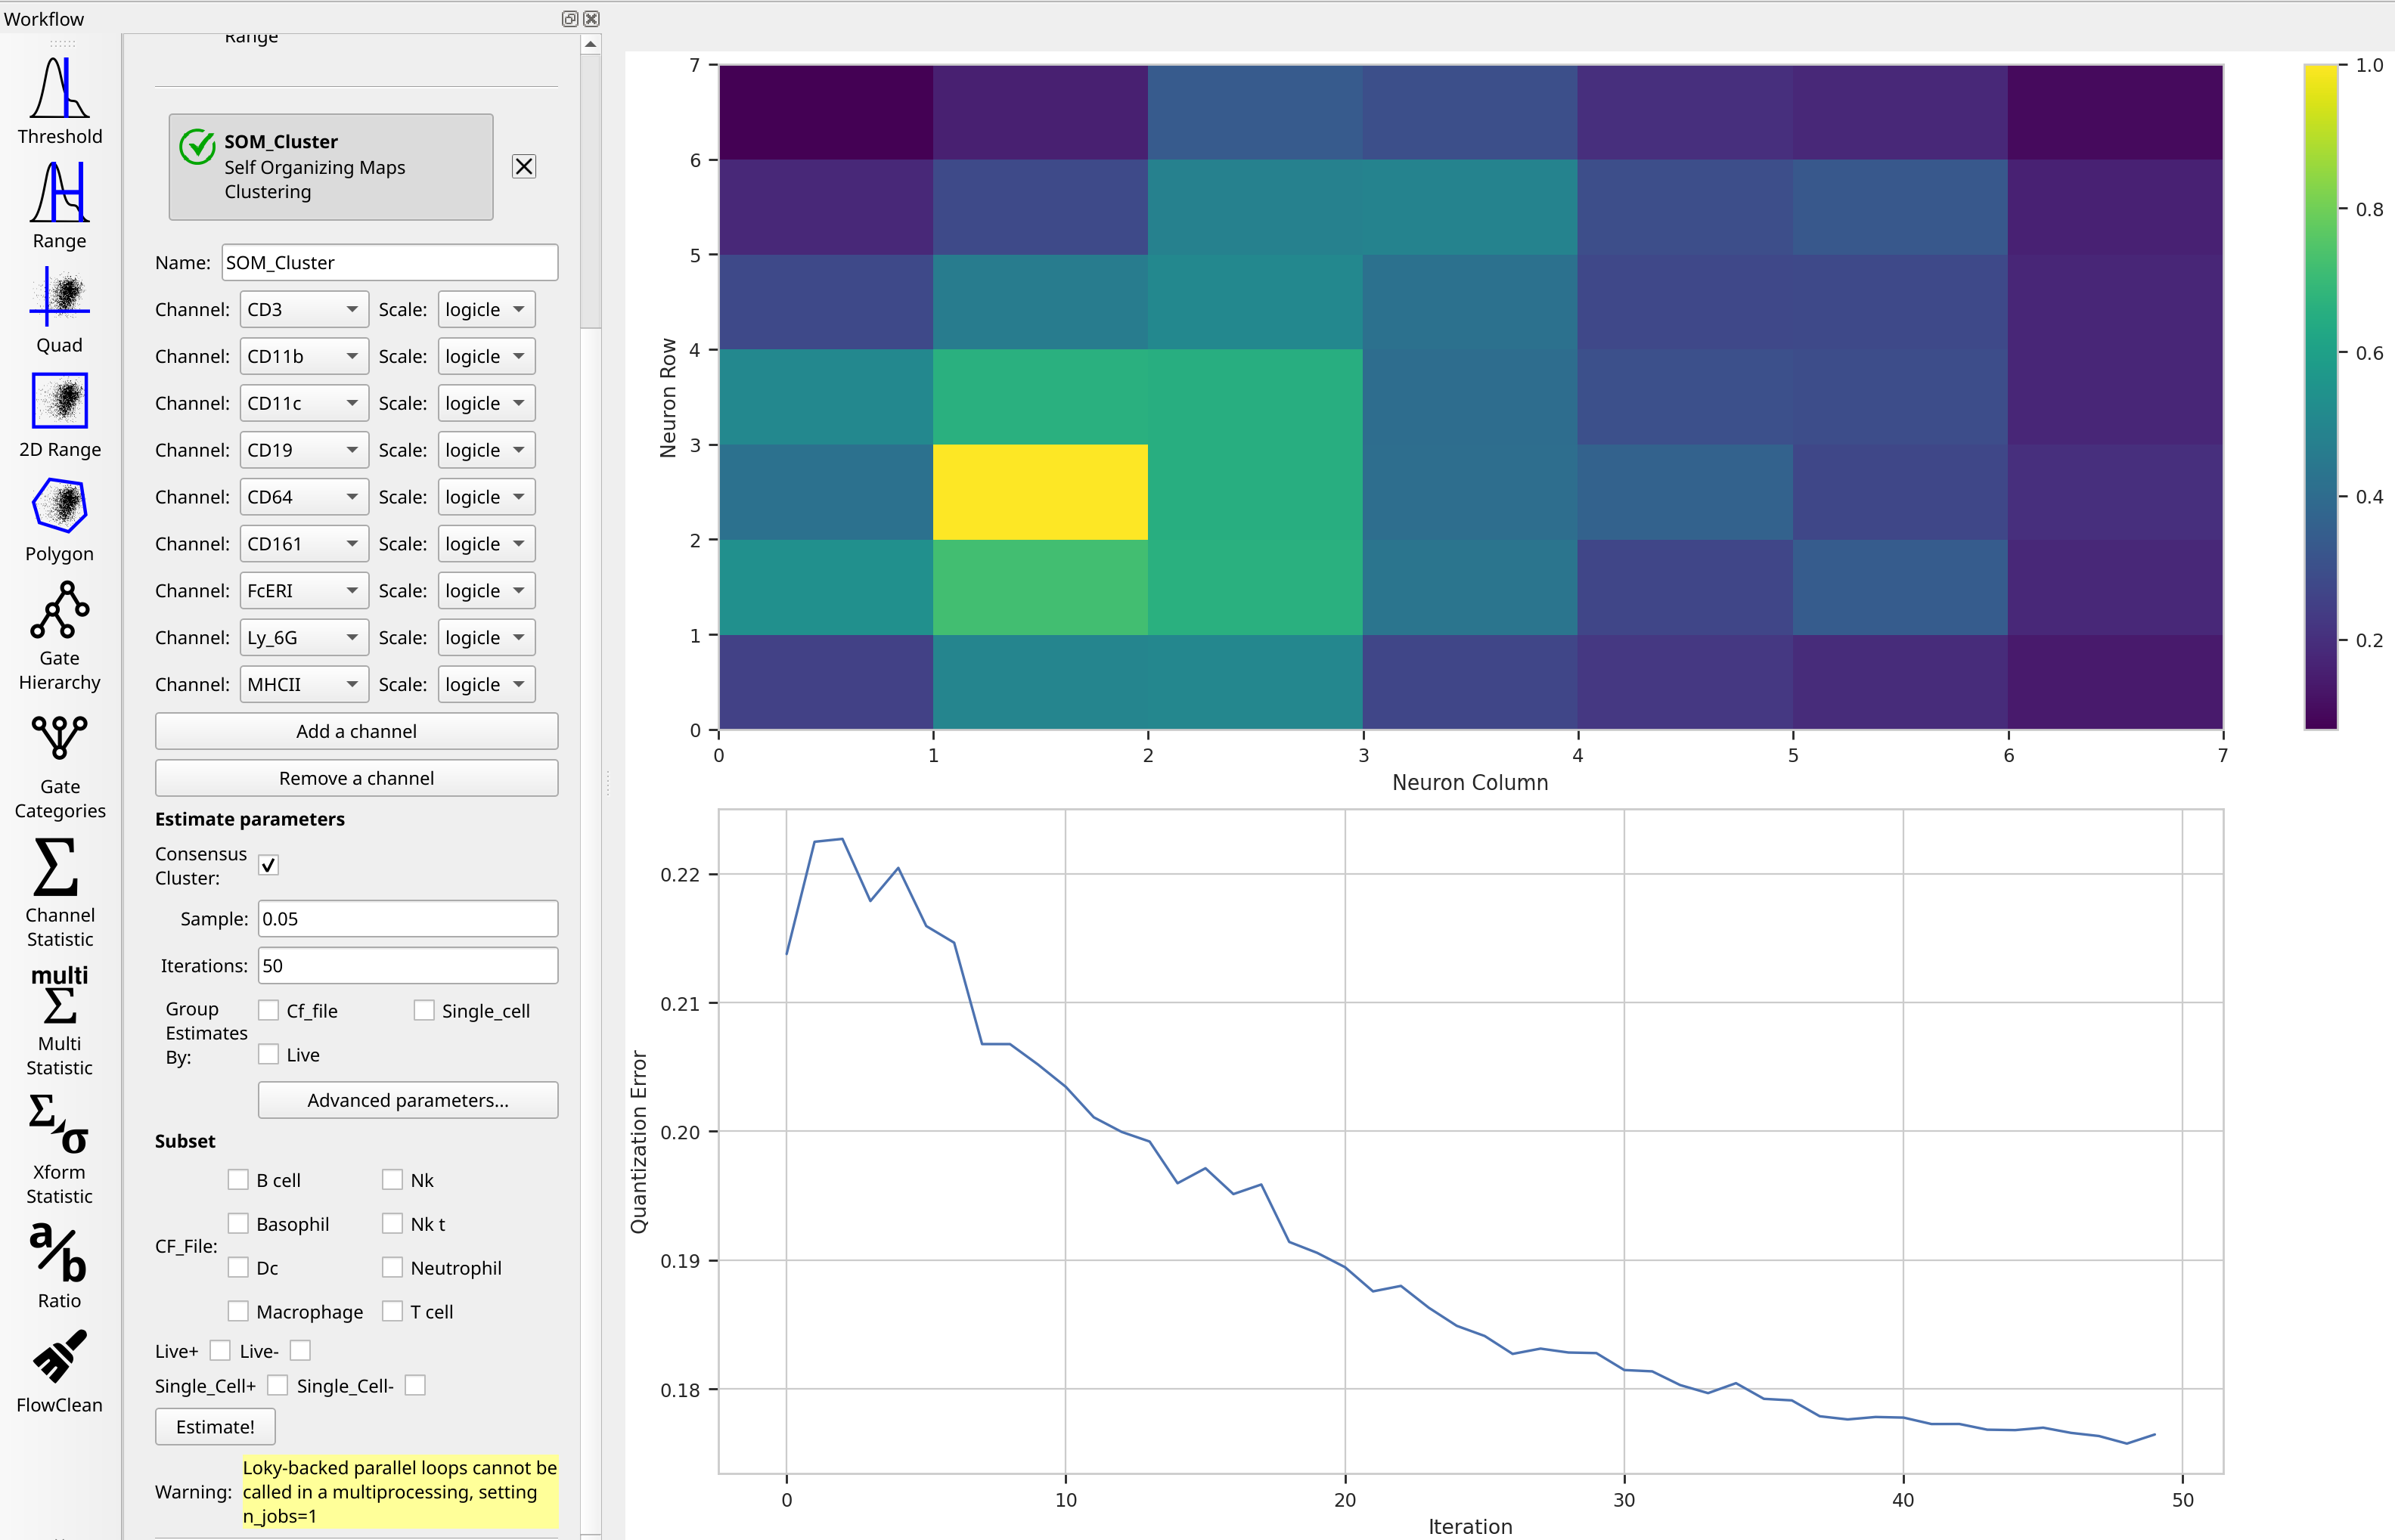Click the FlowClean operation icon
The image size is (2395, 1540).
59,1370
